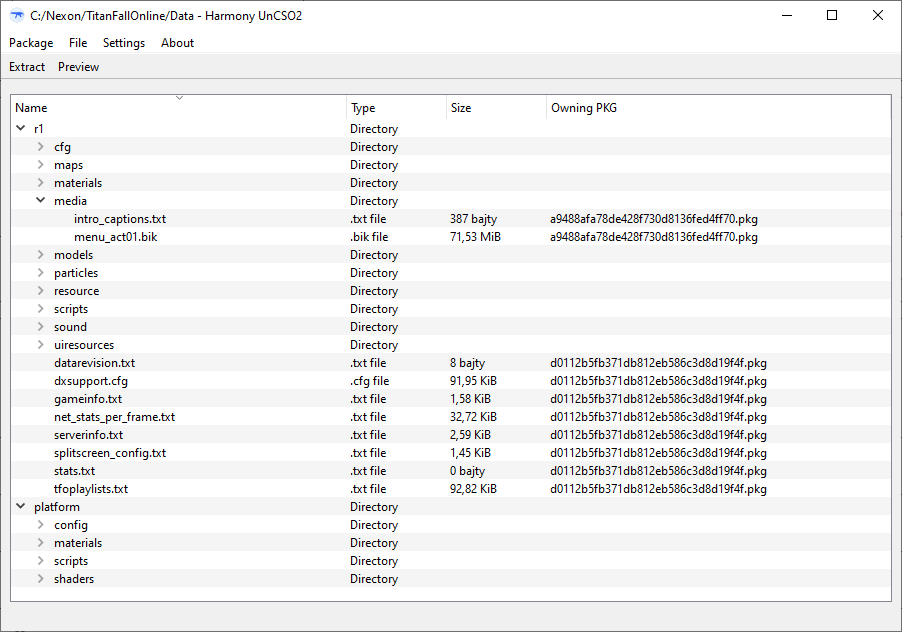The width and height of the screenshot is (902, 632).
Task: Open the Settings menu
Action: coord(124,43)
